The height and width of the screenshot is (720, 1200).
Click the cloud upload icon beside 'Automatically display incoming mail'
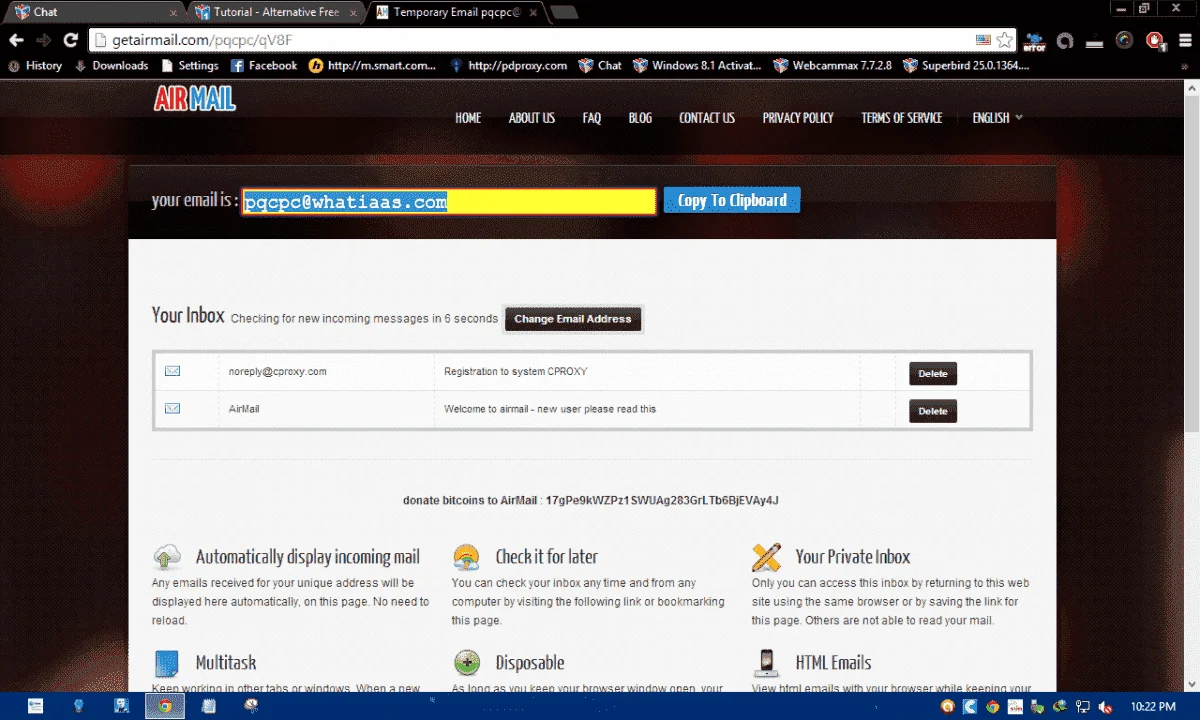[x=167, y=557]
